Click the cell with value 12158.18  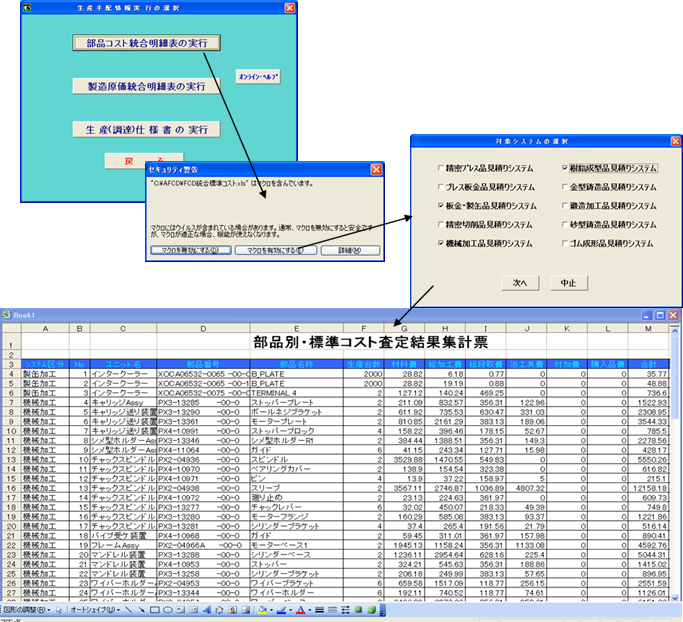(x=648, y=488)
